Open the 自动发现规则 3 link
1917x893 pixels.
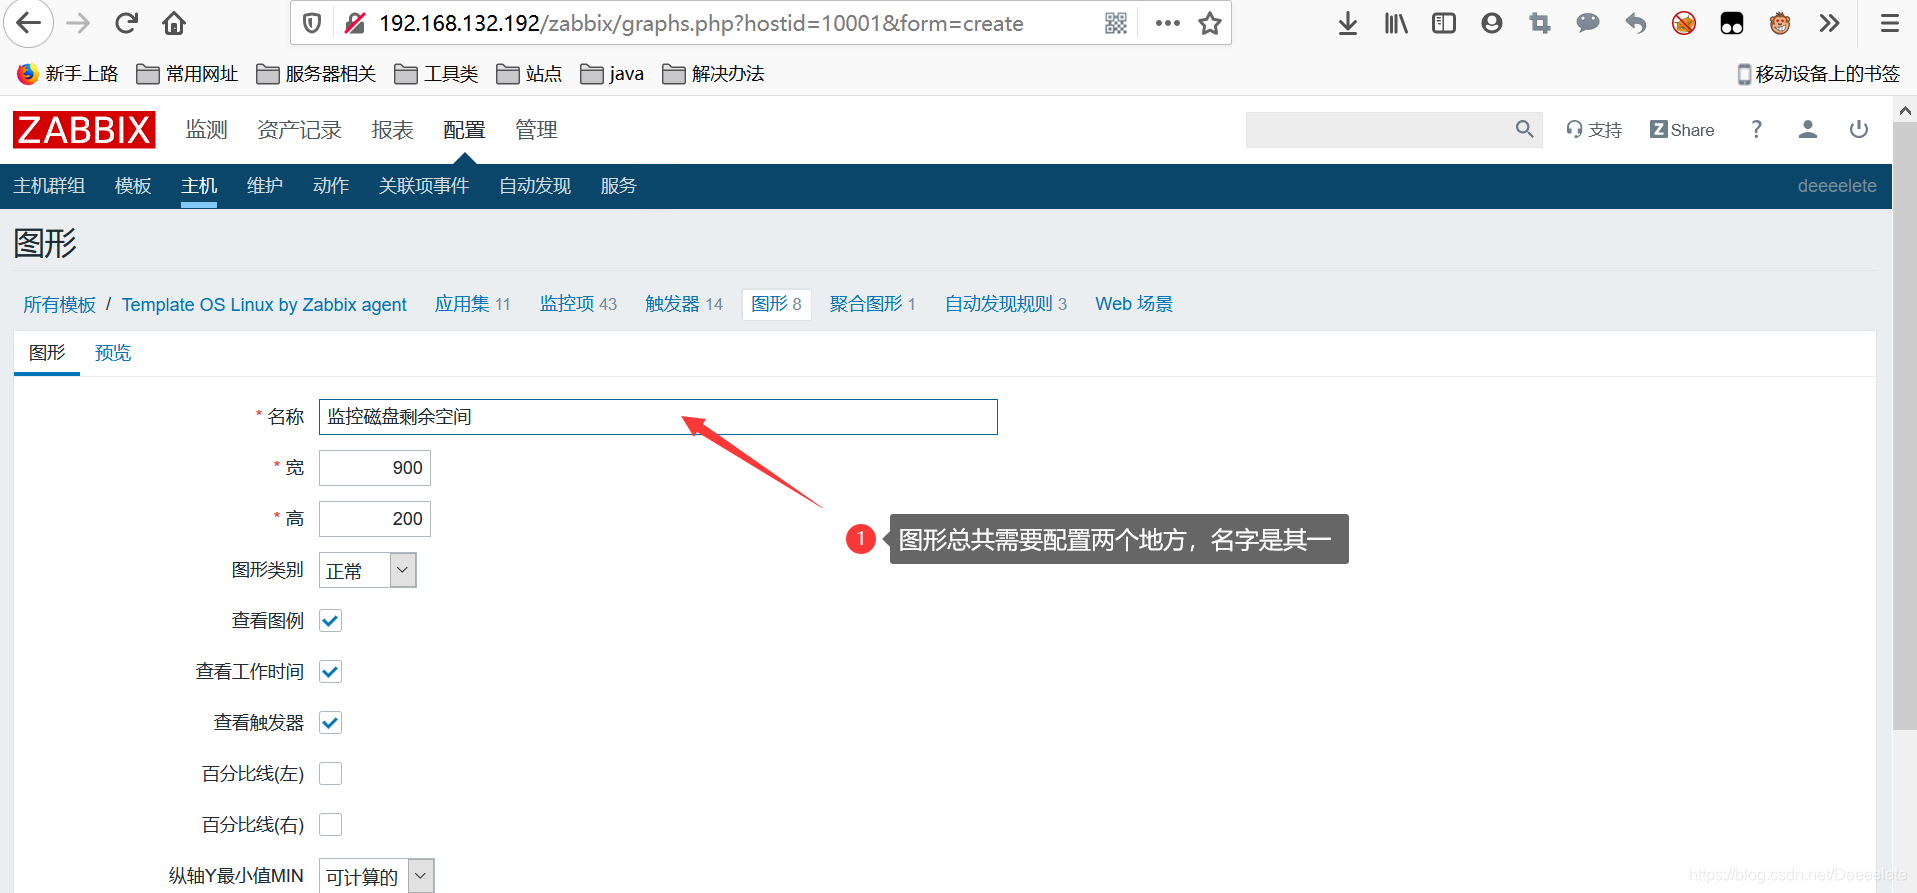(1006, 304)
